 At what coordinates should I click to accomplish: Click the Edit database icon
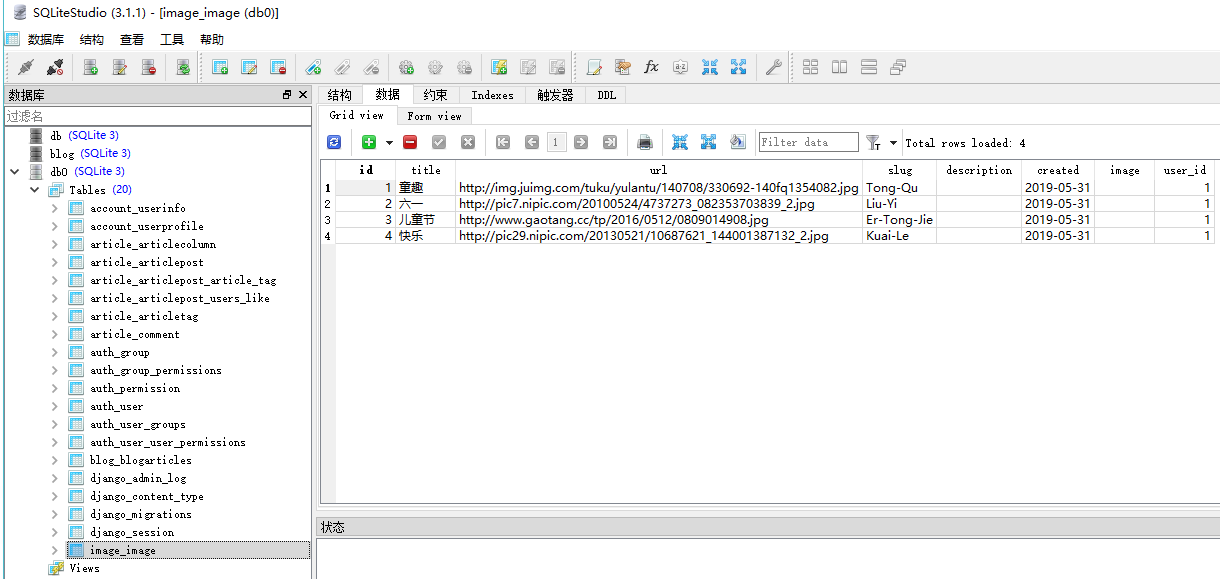(x=119, y=67)
